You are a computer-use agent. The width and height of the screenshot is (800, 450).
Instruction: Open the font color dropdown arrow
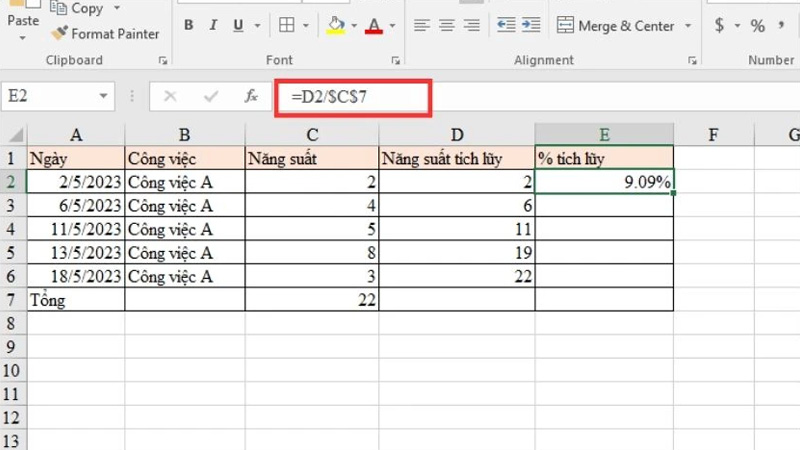tap(392, 25)
